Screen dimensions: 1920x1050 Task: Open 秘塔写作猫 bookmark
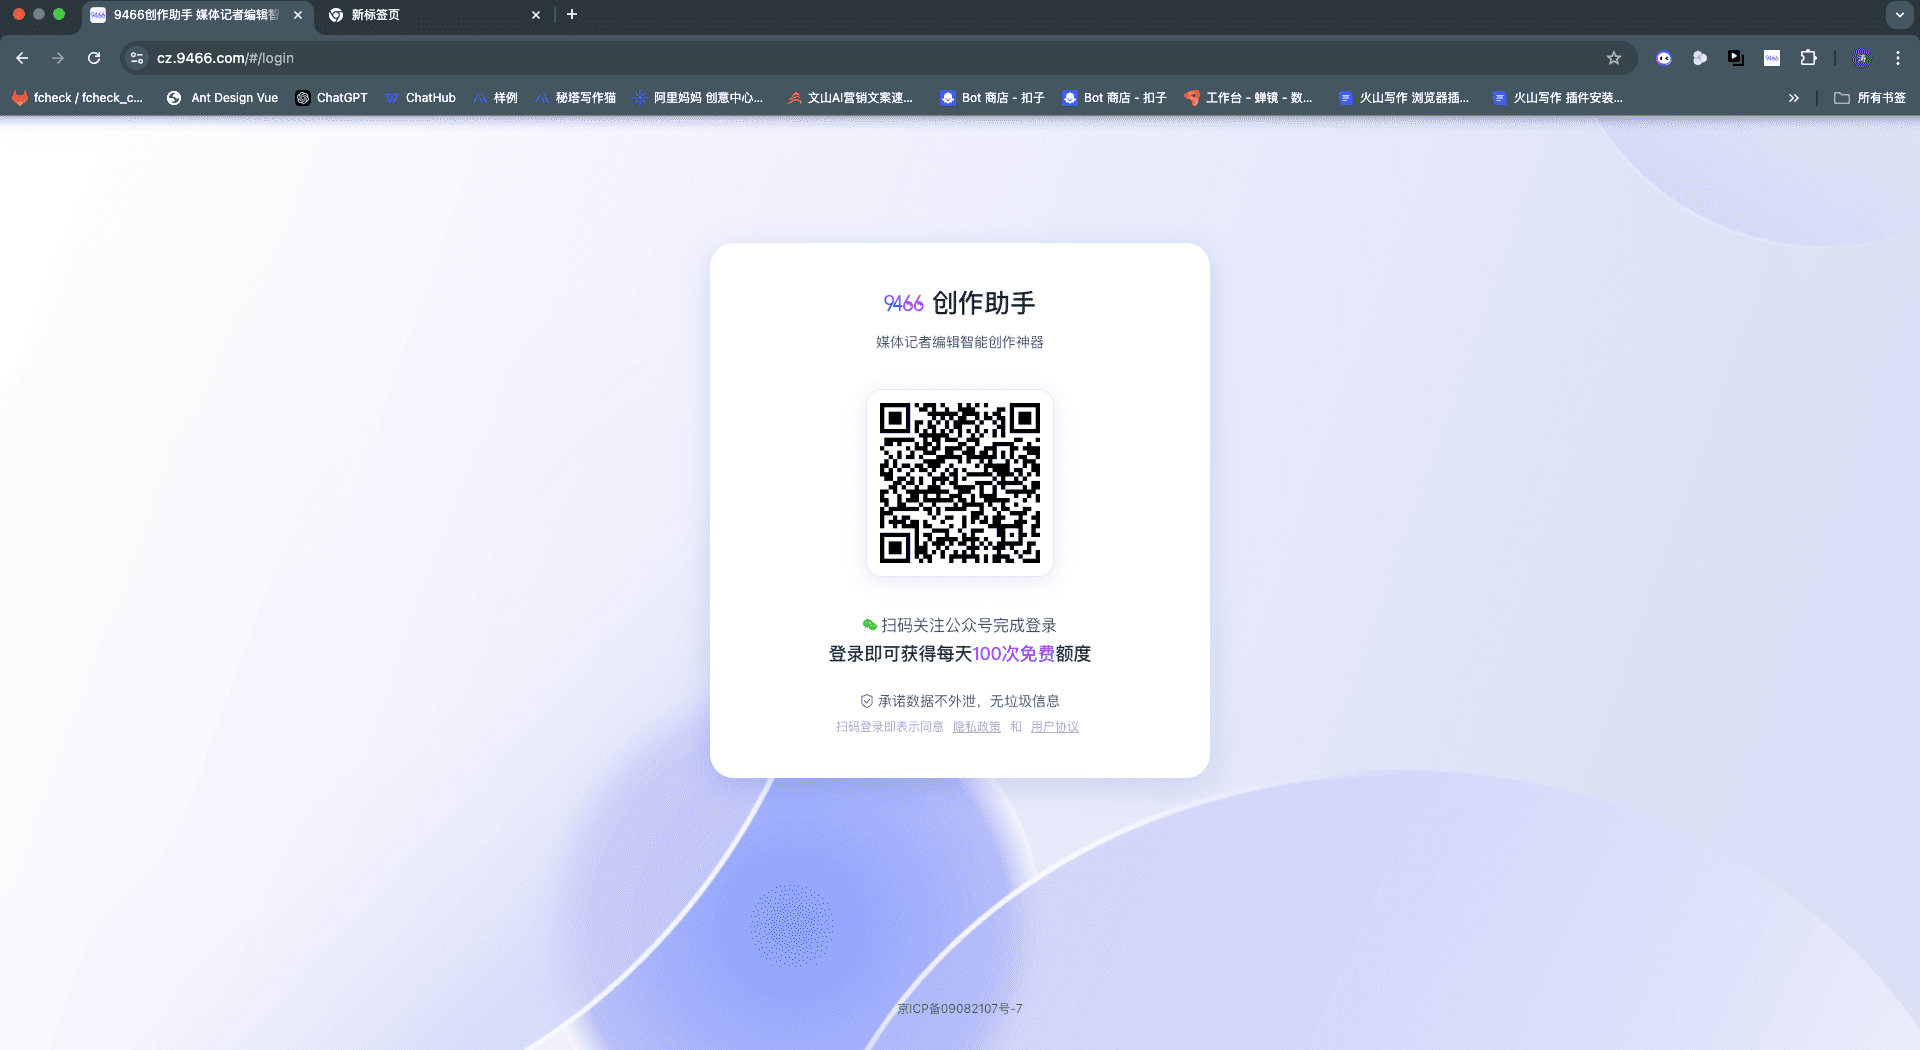pyautogui.click(x=575, y=98)
